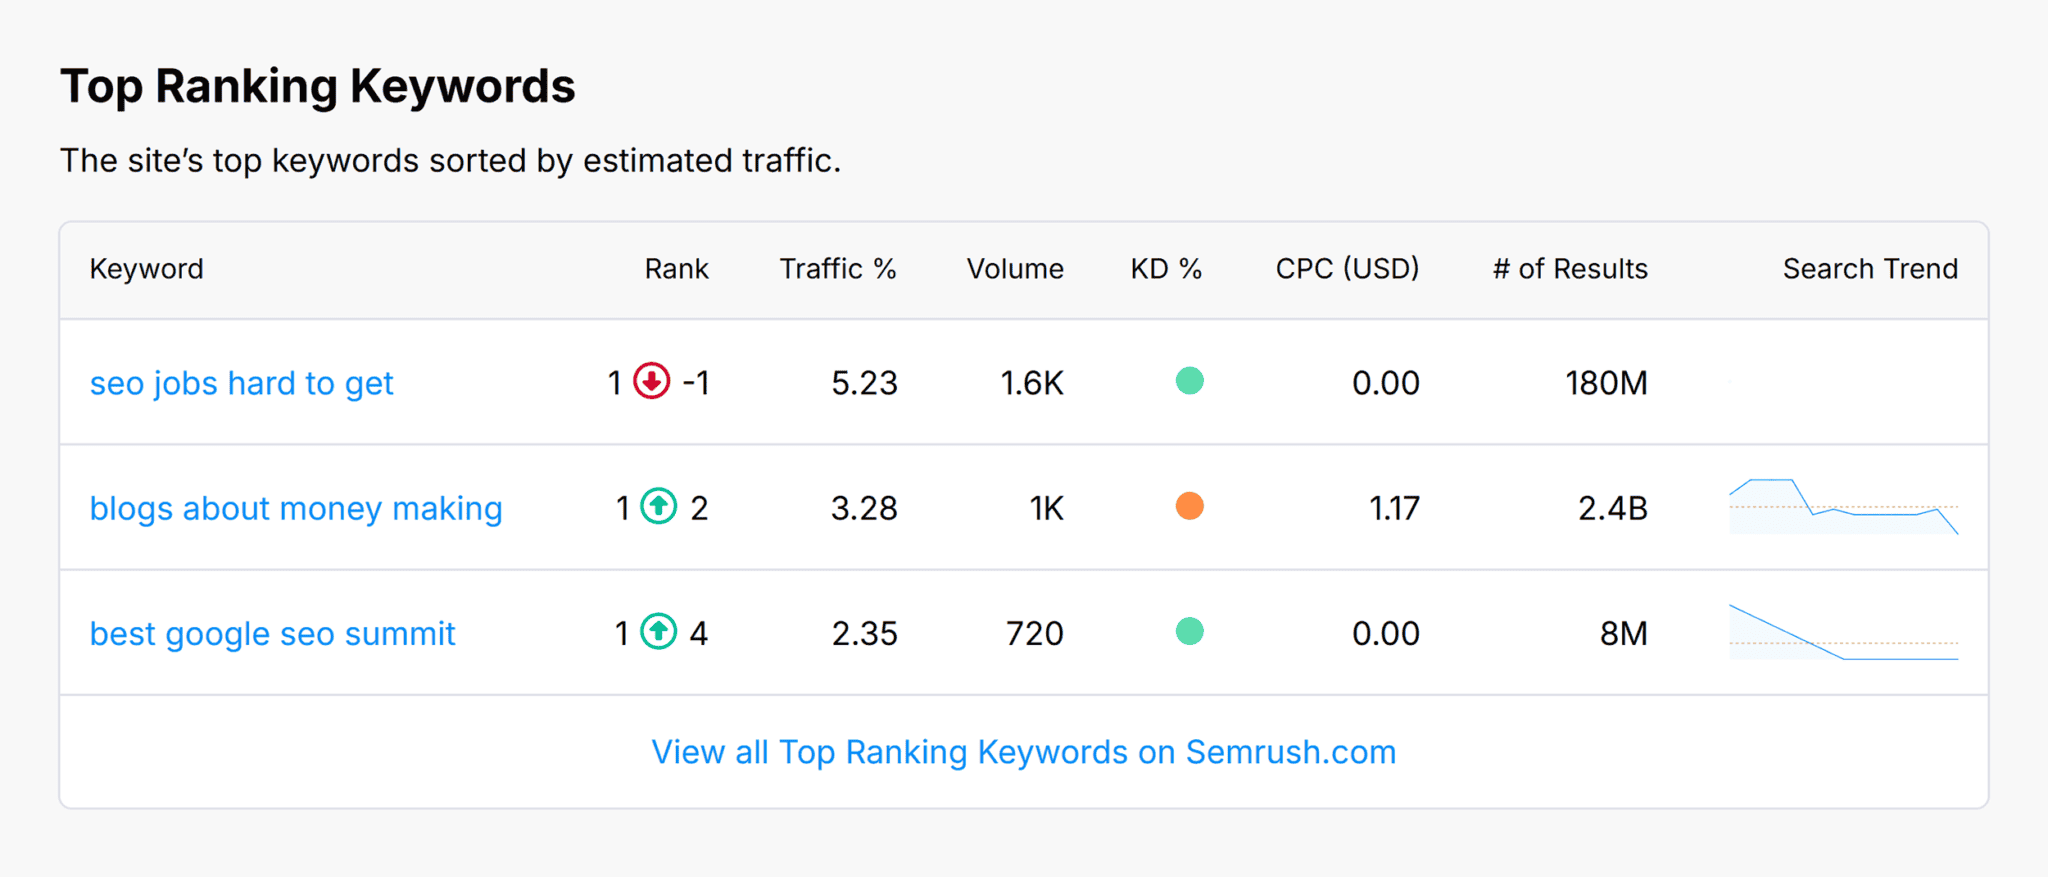Open the search trend sparkline for best google seo summit

tap(1843, 632)
